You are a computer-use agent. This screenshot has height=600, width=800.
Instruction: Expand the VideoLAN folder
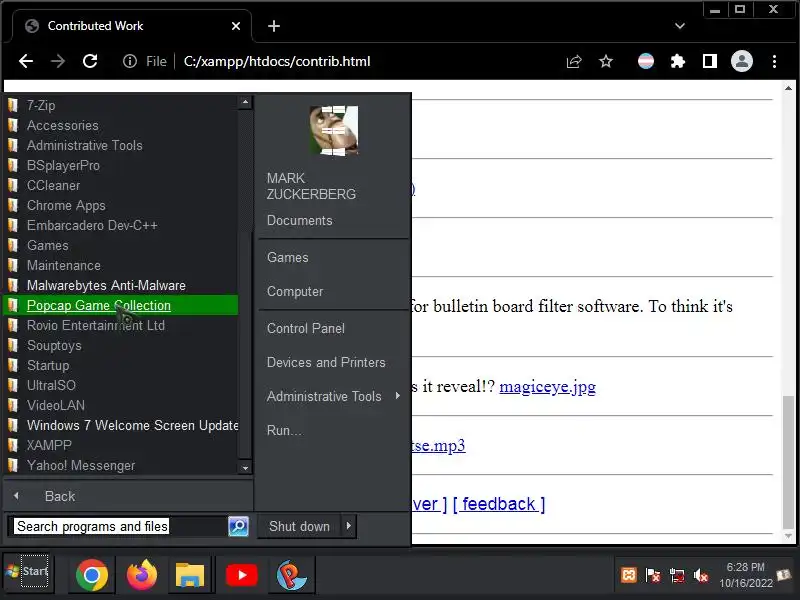point(120,405)
